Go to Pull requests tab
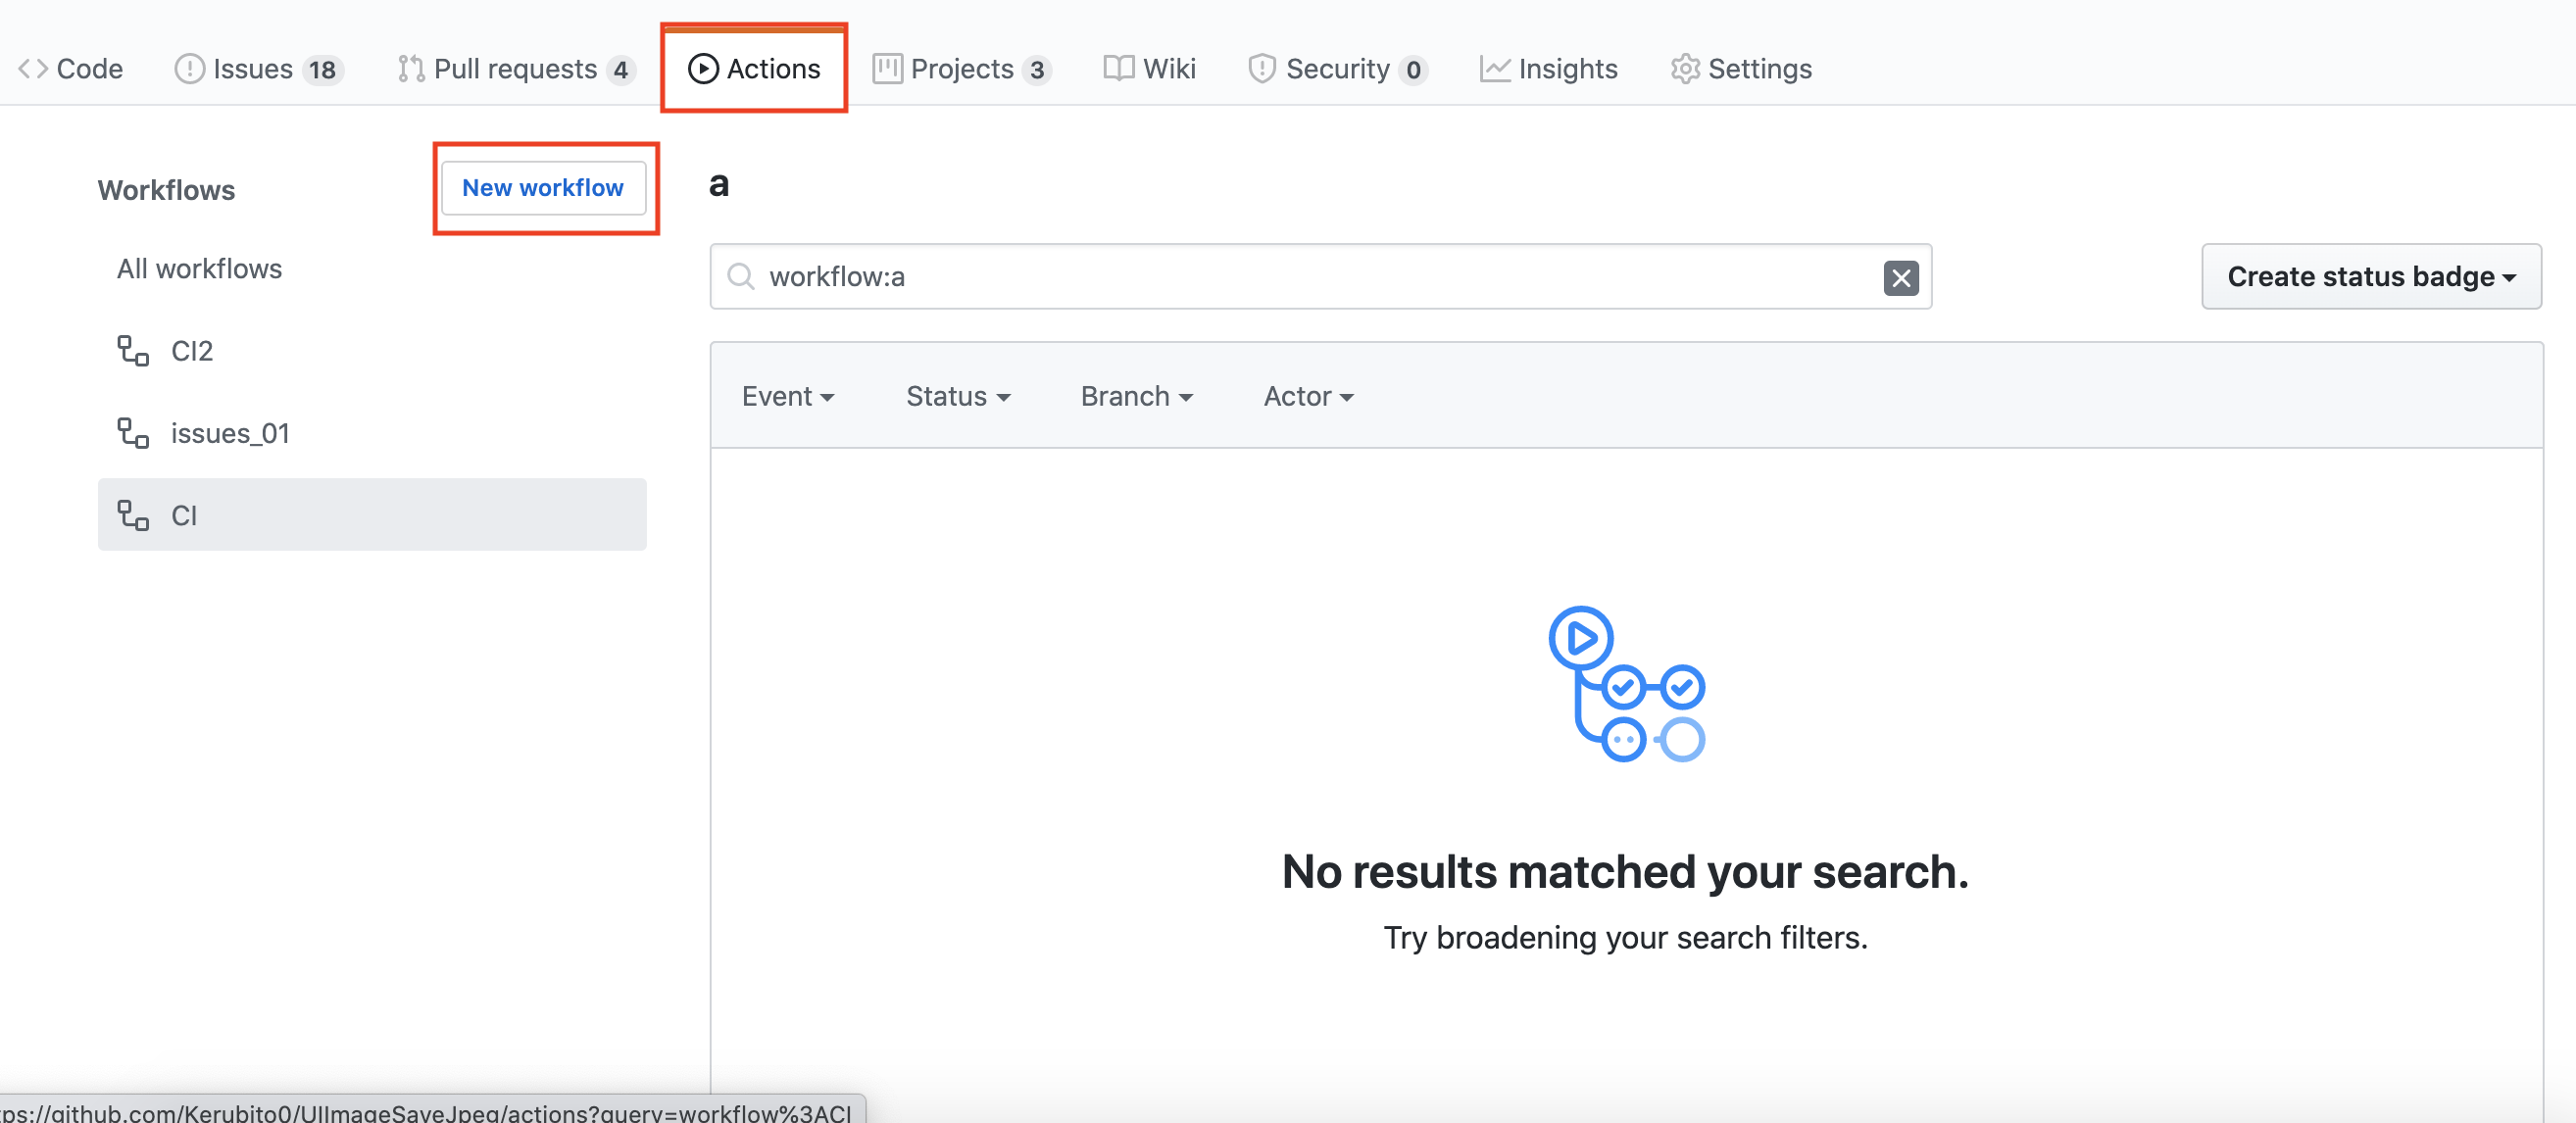Screen dimensions: 2576x1123 coord(516,69)
